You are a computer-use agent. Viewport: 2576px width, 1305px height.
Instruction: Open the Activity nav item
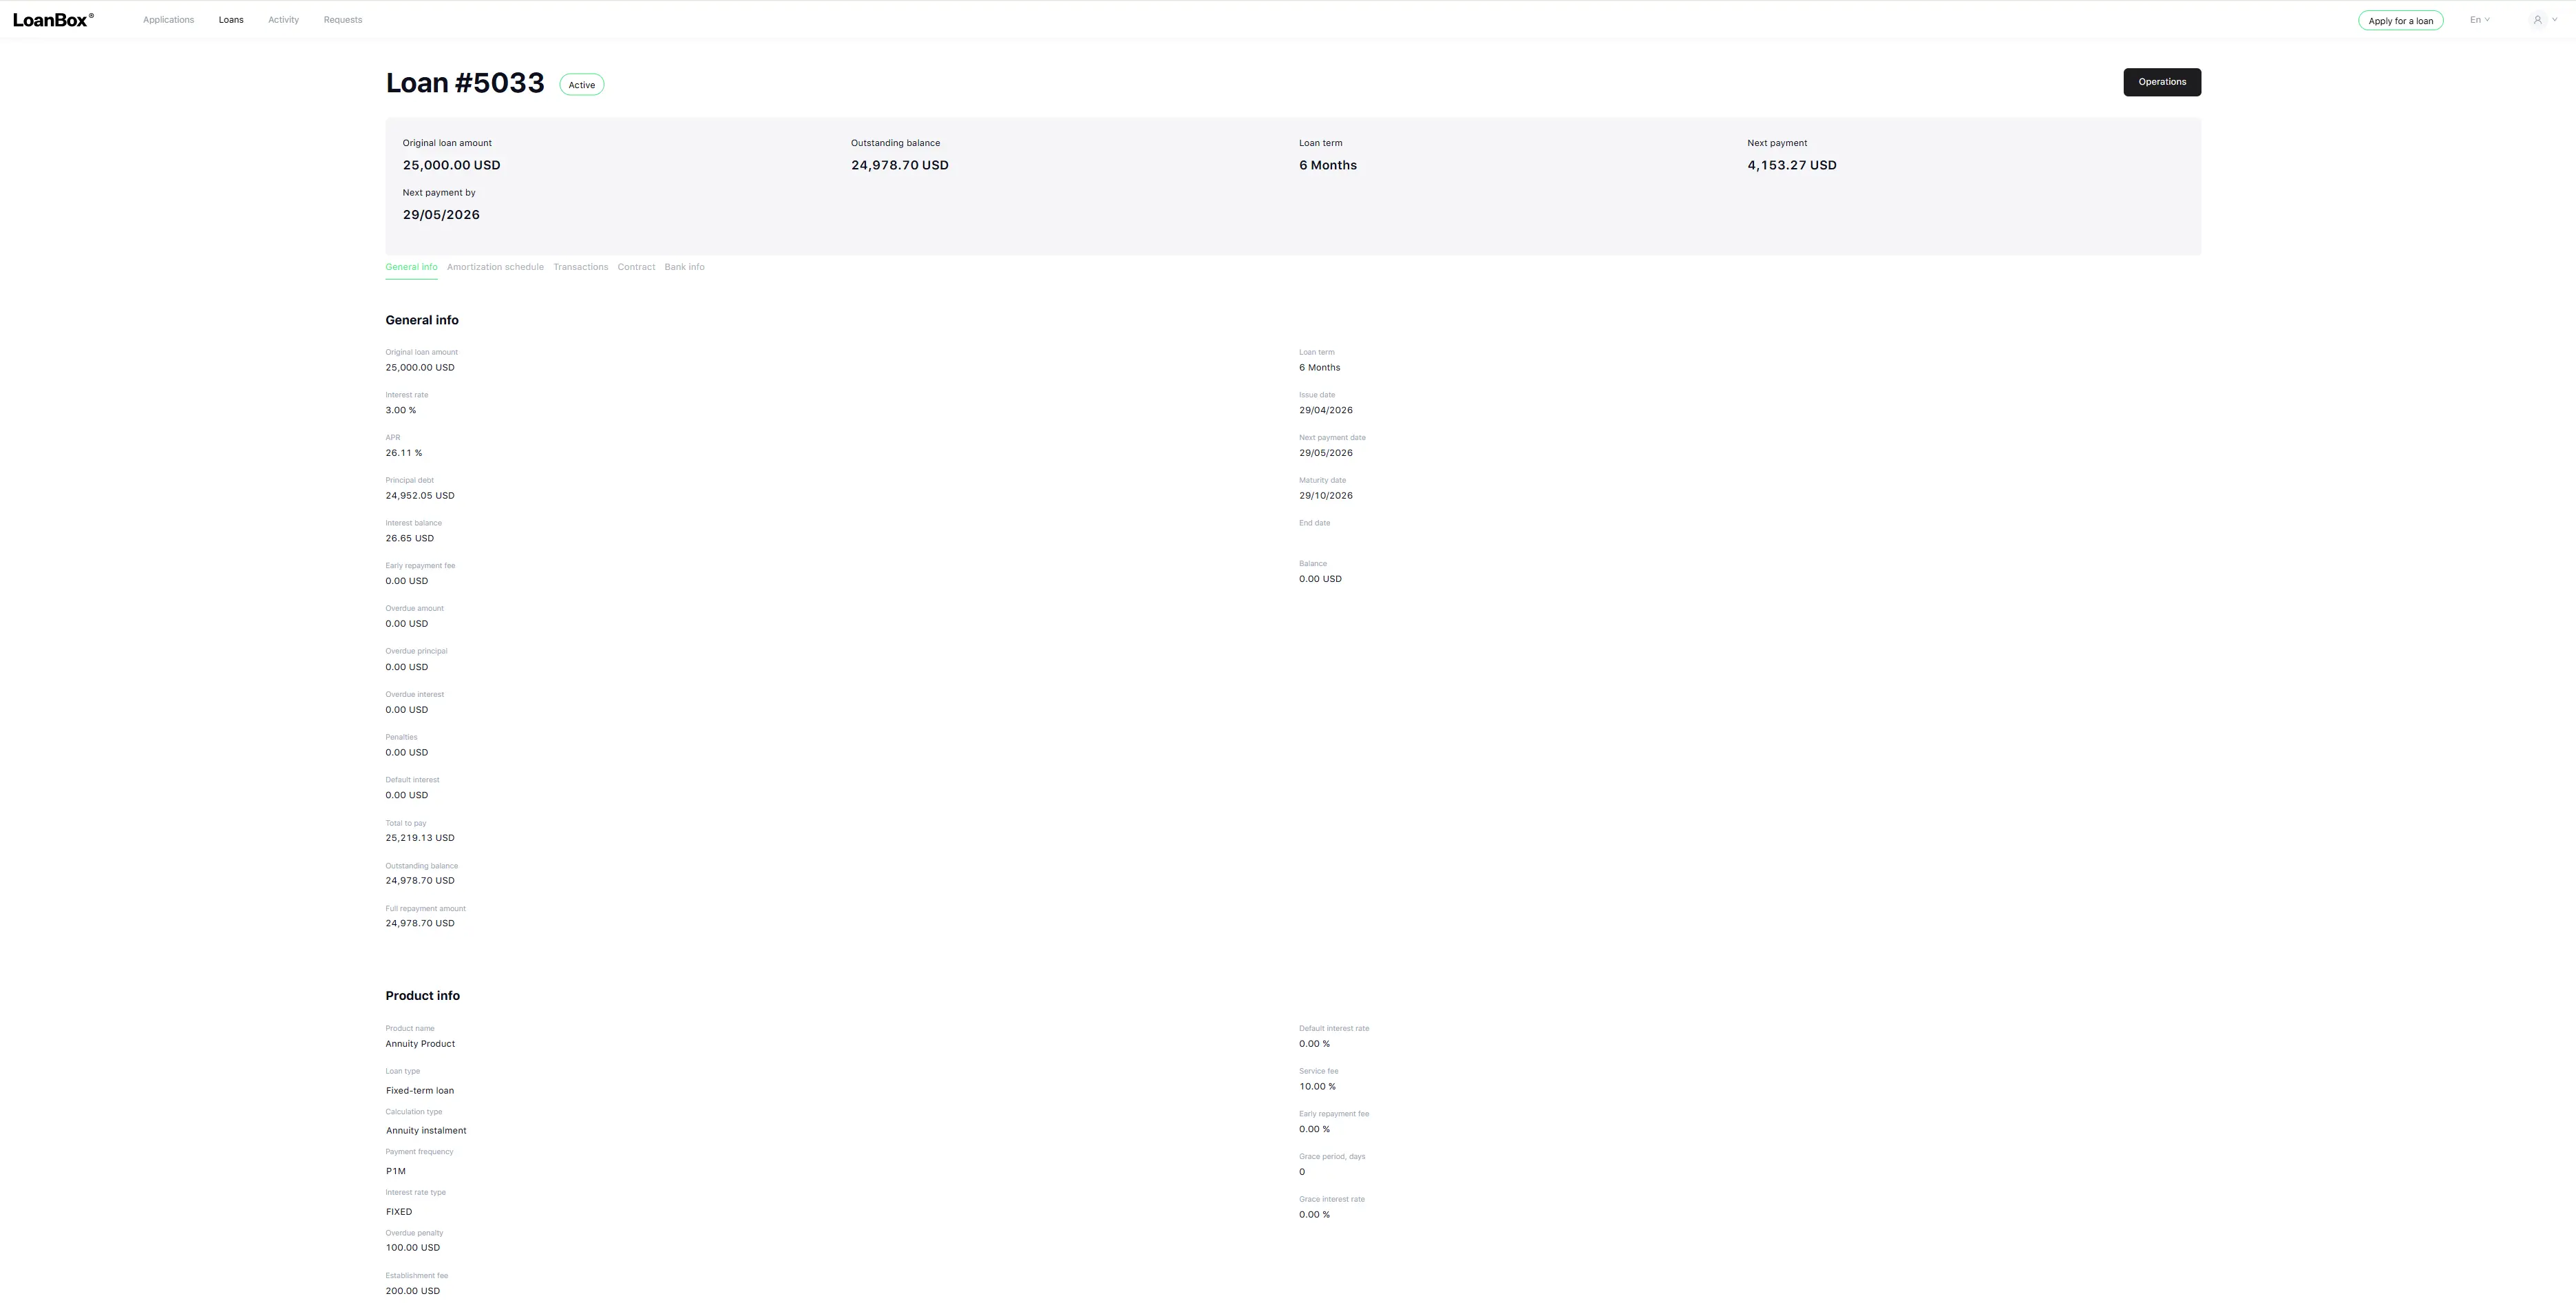(283, 20)
